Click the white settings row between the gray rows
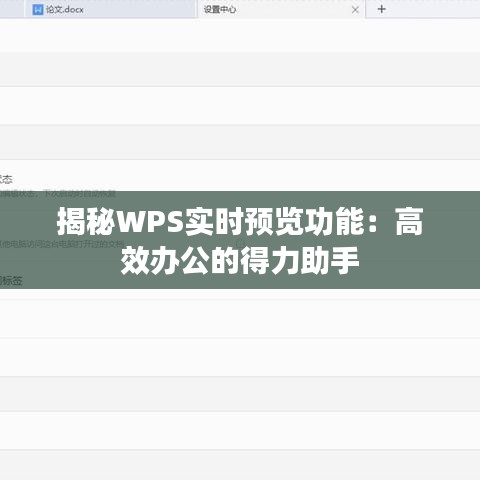 pyautogui.click(x=240, y=106)
